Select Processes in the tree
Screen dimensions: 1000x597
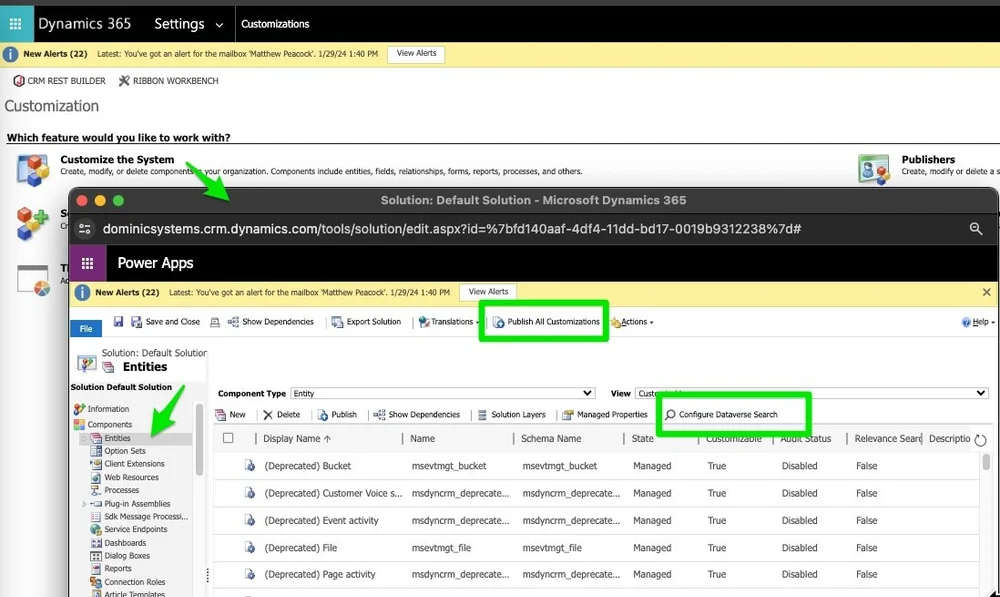[x=115, y=490]
